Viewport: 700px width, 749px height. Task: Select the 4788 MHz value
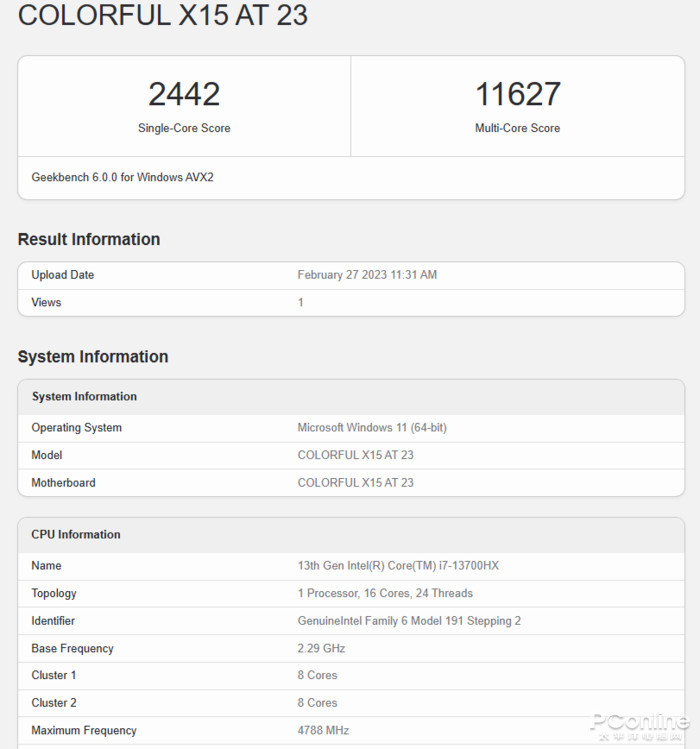coord(323,730)
